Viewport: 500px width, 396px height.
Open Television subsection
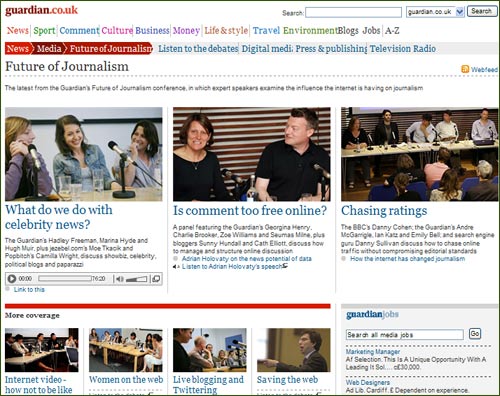(x=390, y=49)
